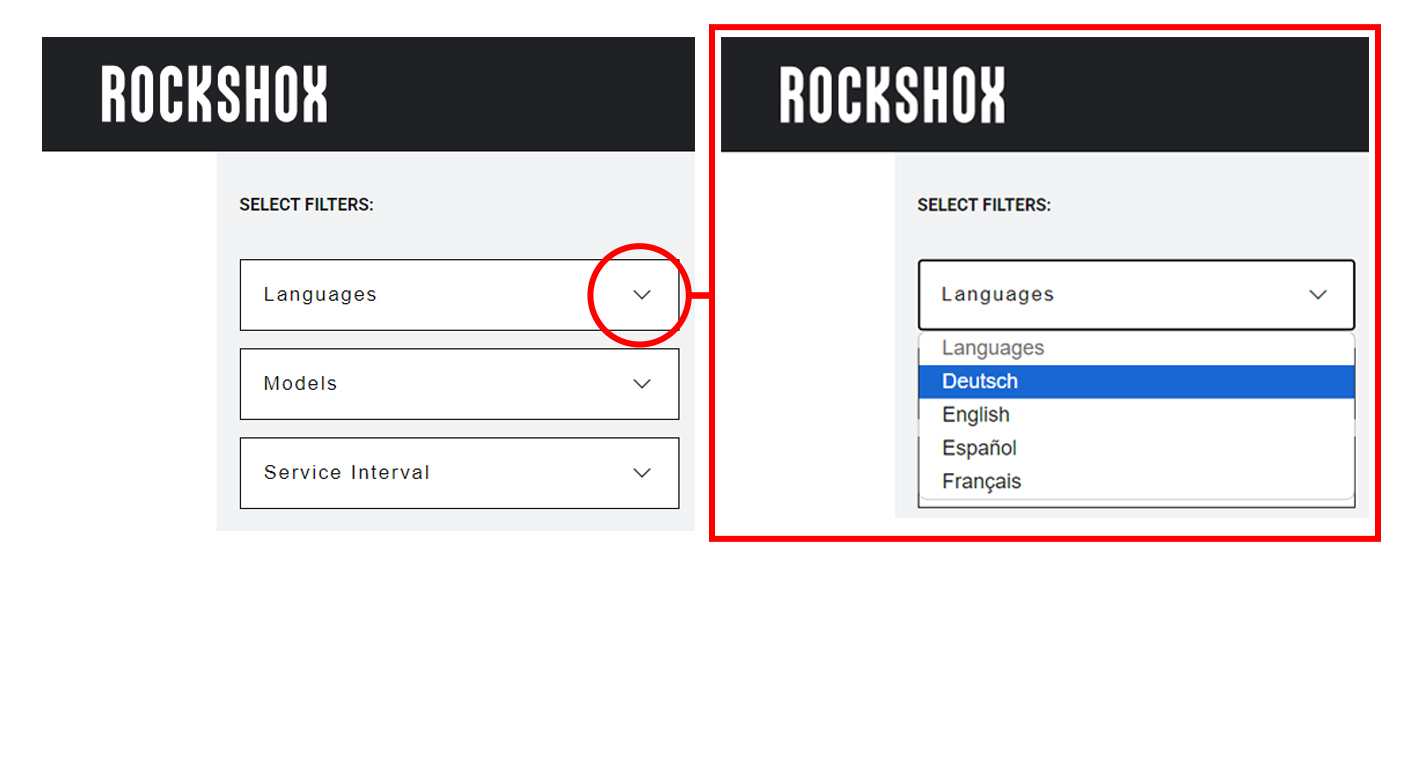1426x760 pixels.
Task: Click the RockShox logo above the collapsed filters
Action: click(x=214, y=95)
